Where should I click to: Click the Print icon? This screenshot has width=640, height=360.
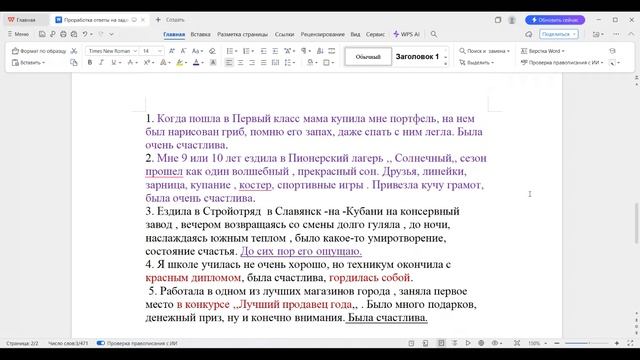(x=63, y=34)
